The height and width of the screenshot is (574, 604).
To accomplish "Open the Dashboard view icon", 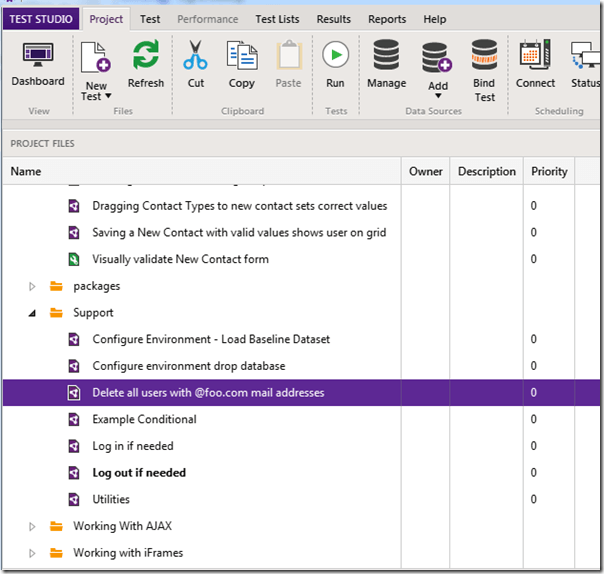I will 38,61.
